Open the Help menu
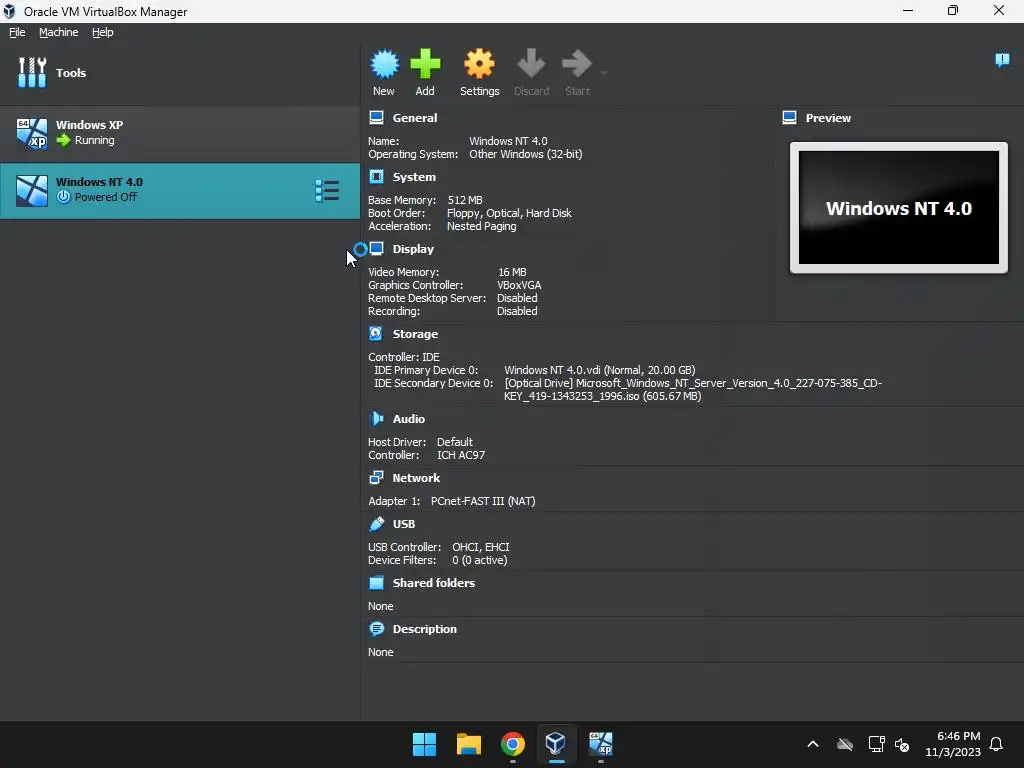Screen dimensions: 1024x768 [x=103, y=32]
